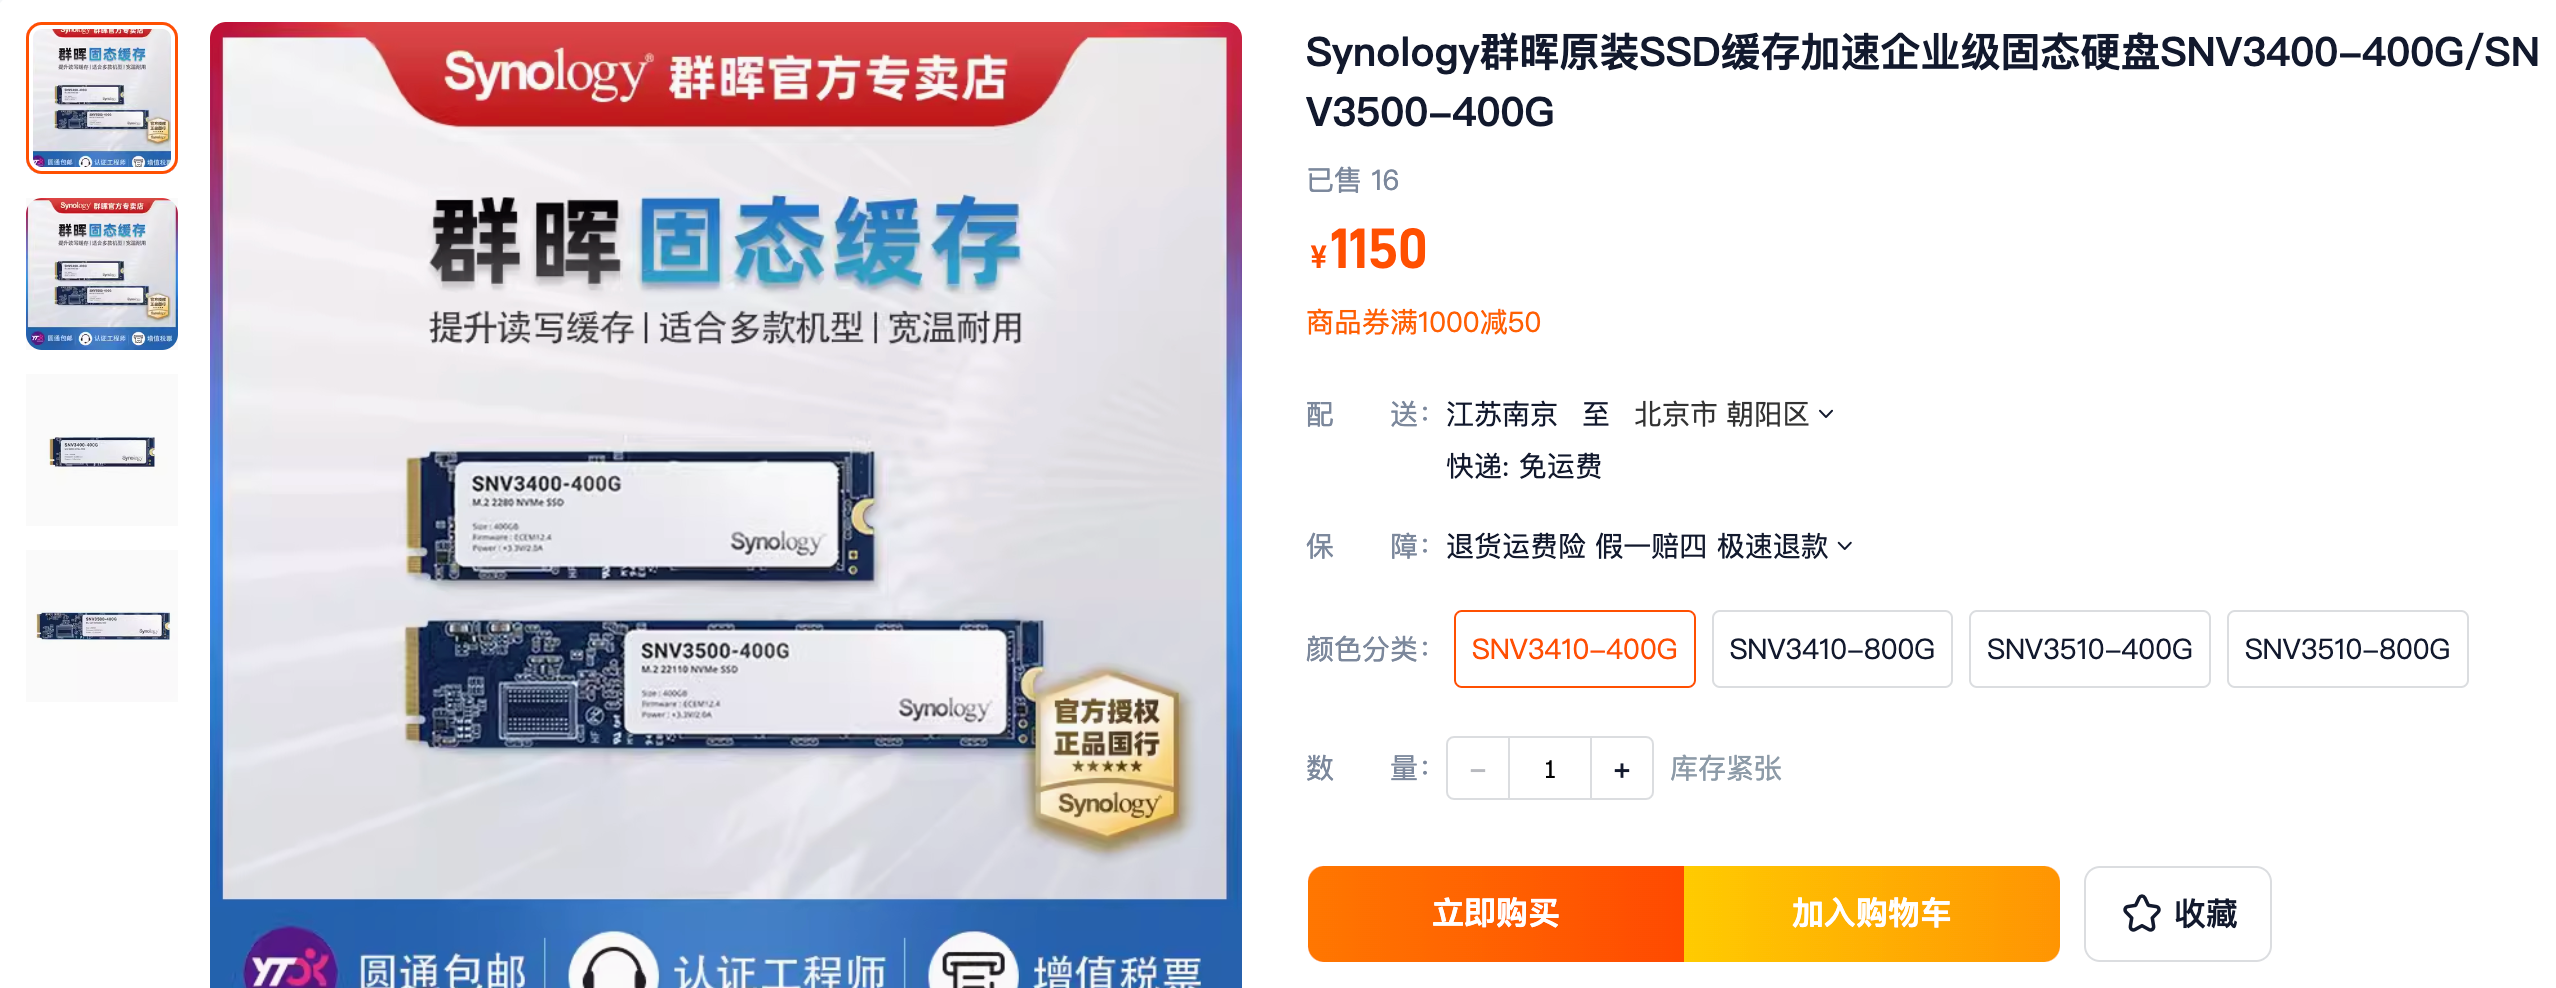Click the star favorite icon
The height and width of the screenshot is (988, 2556).
coord(2141,913)
